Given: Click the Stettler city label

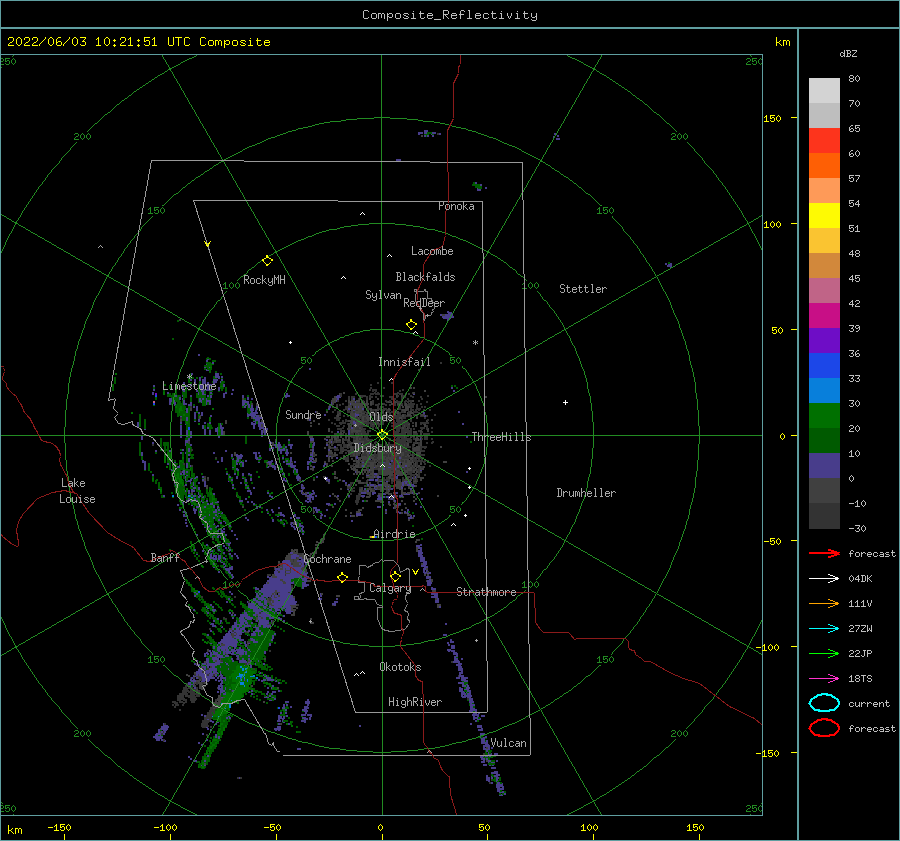Looking at the screenshot, I should click(x=583, y=289).
